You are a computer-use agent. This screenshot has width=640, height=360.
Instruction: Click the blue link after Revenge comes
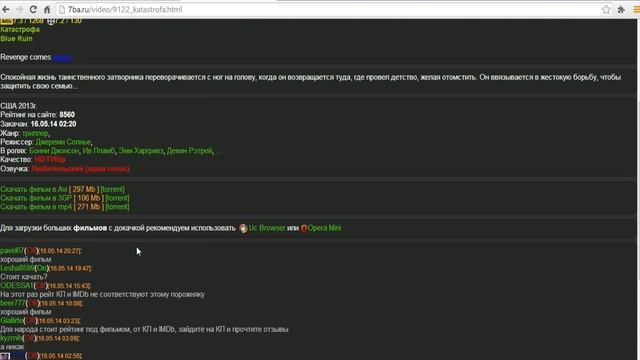pos(62,58)
